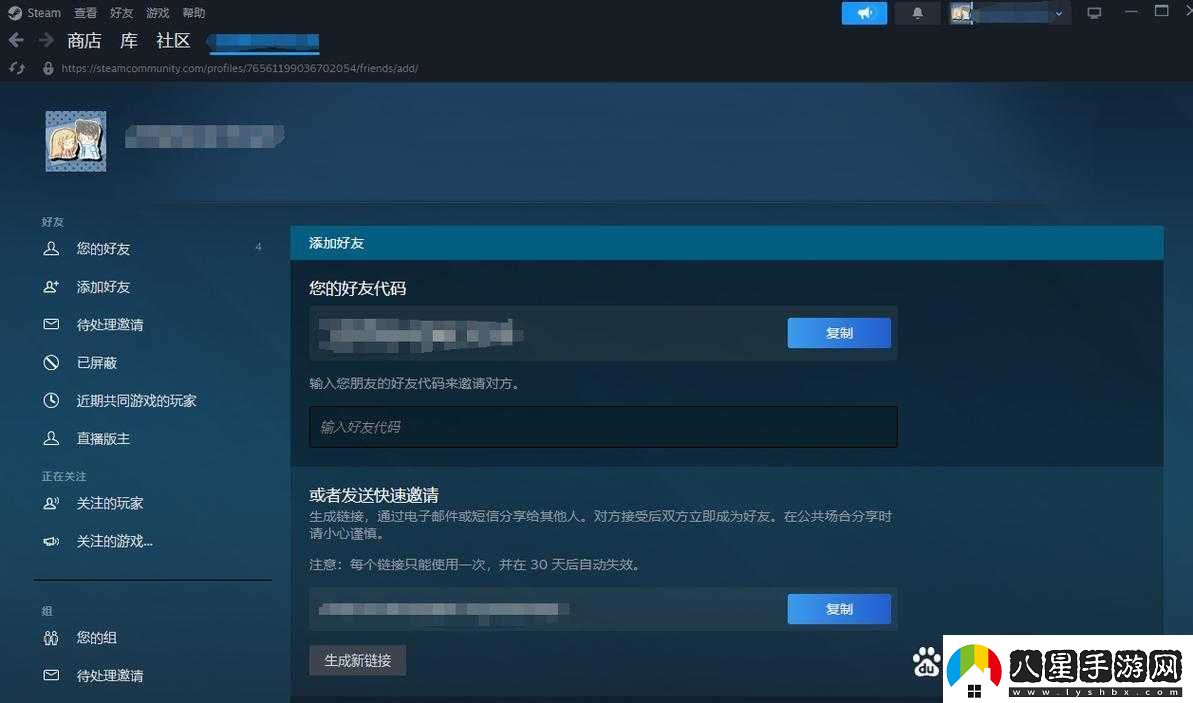Check notifications with the bell icon

(x=917, y=13)
